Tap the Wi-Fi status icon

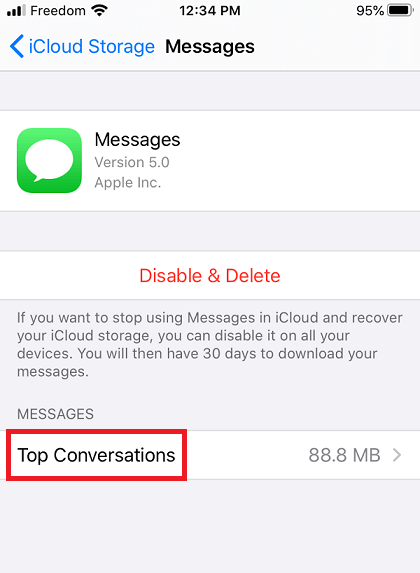click(x=99, y=11)
